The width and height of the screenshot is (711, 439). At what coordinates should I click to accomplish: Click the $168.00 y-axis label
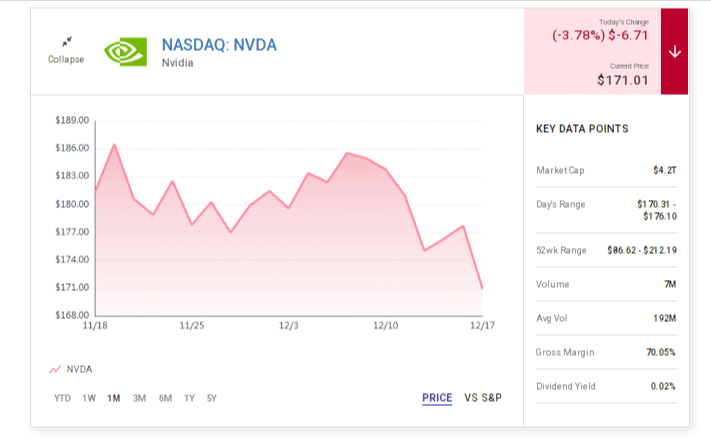(x=72, y=315)
